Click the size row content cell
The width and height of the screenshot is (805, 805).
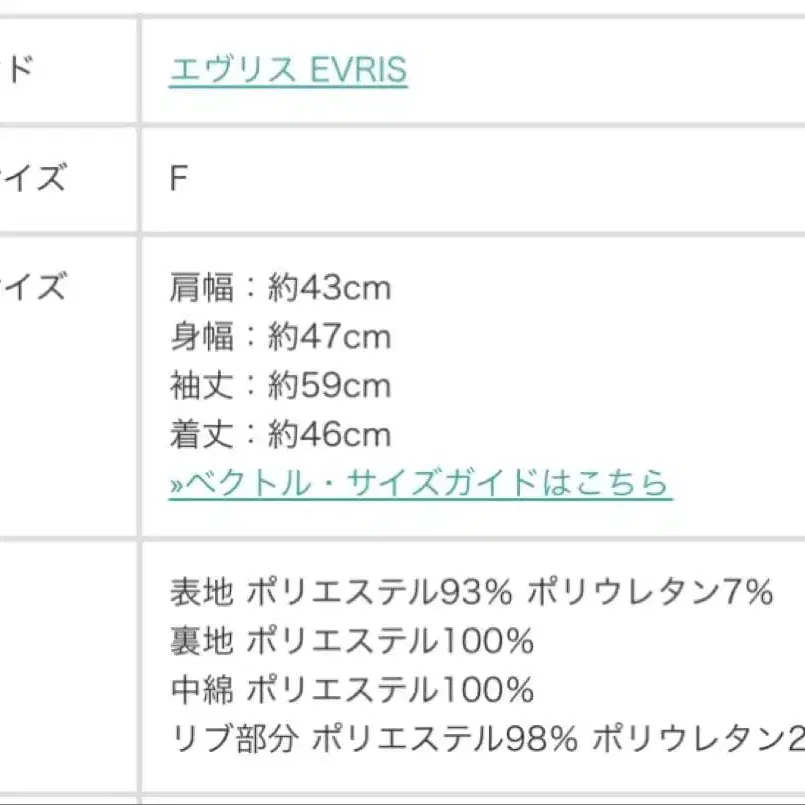click(x=470, y=174)
